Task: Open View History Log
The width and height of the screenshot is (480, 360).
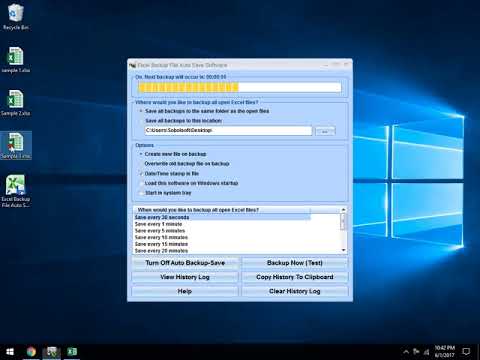Action: [185, 277]
